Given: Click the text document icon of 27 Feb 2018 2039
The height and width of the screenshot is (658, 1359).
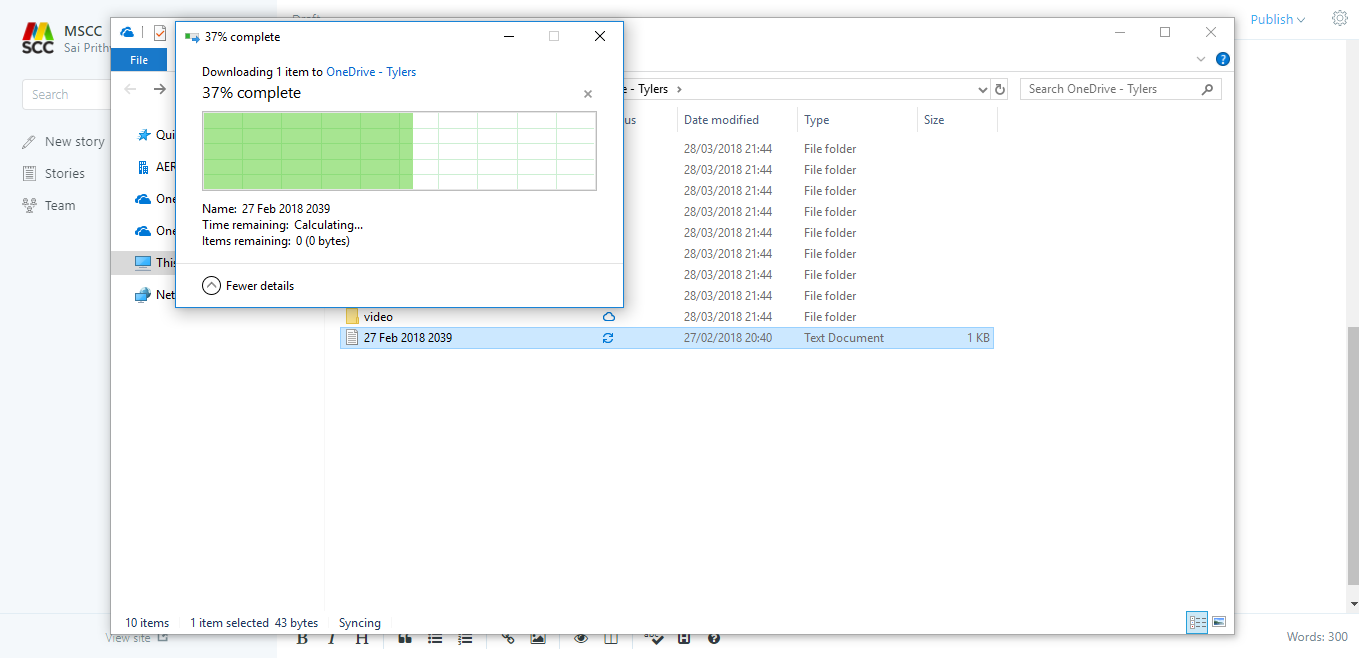Looking at the screenshot, I should point(352,338).
